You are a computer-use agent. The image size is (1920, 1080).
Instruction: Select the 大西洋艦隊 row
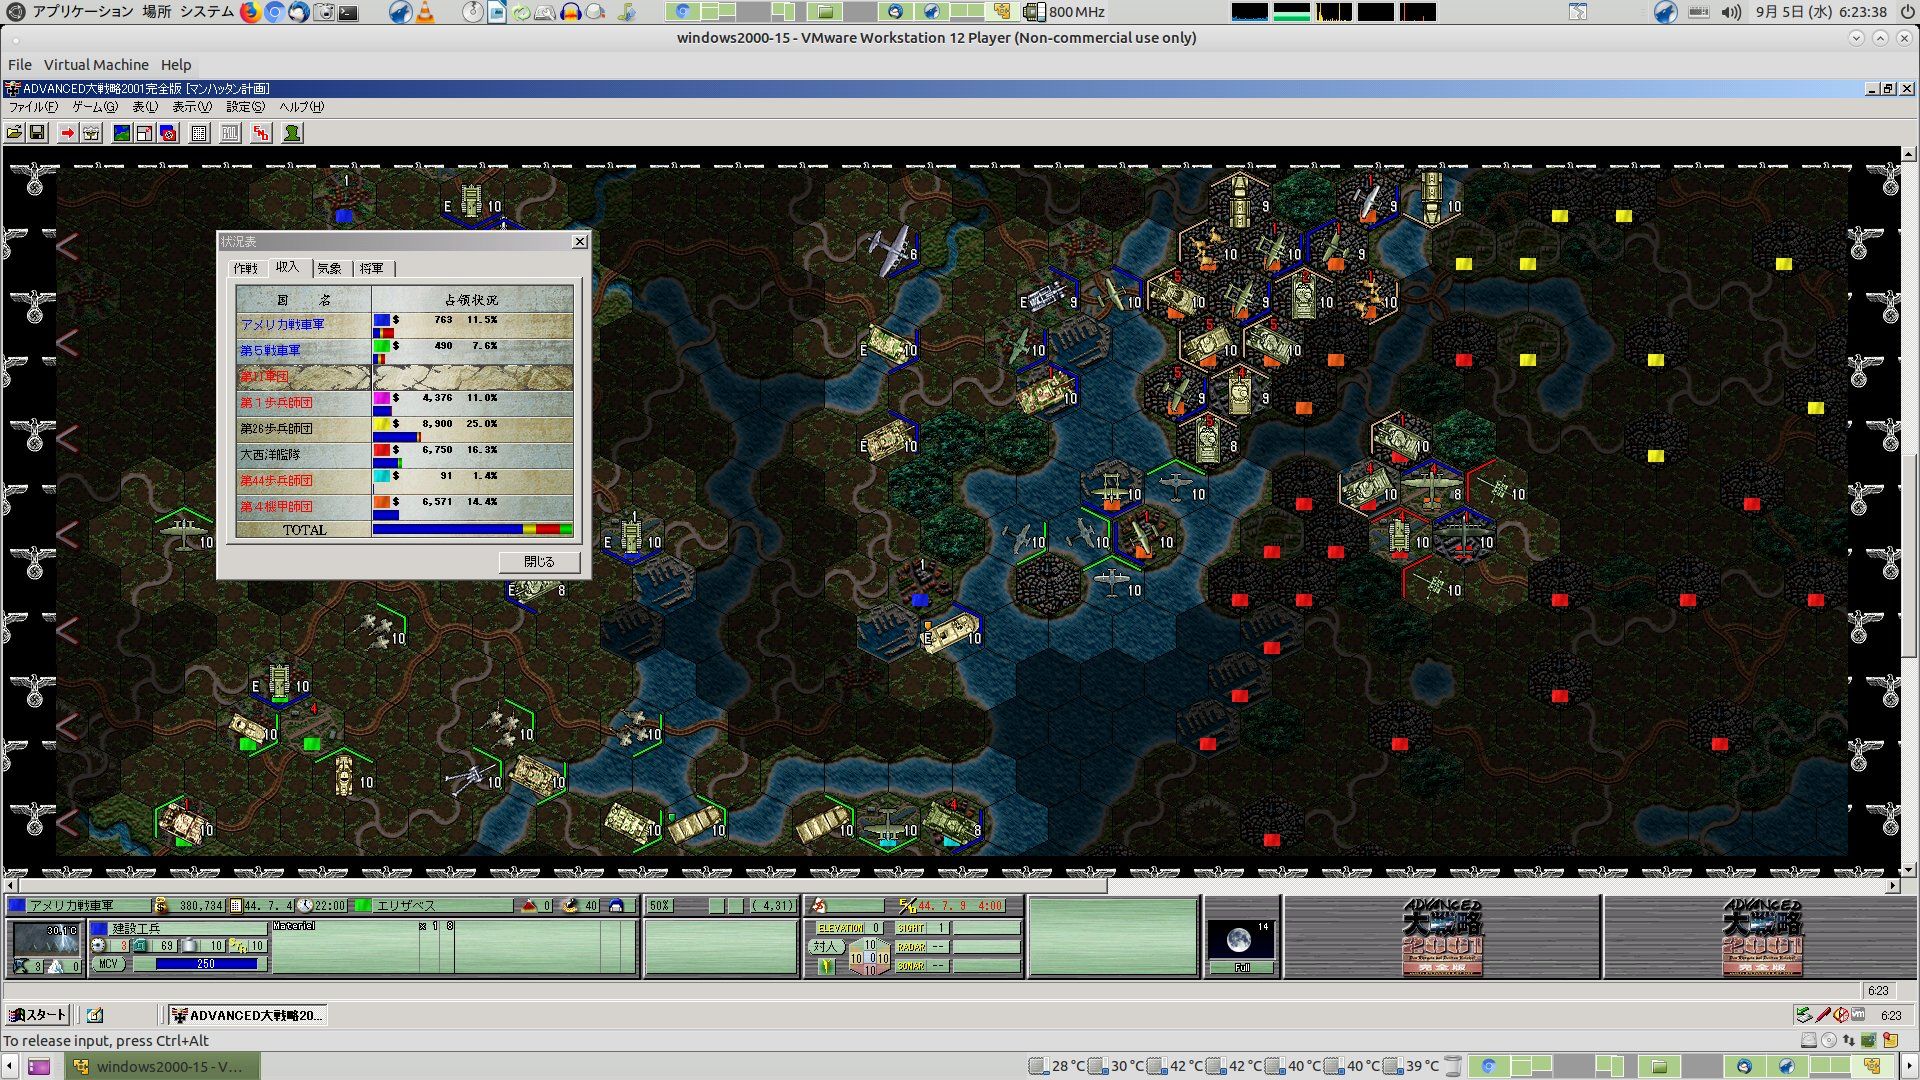pyautogui.click(x=405, y=455)
